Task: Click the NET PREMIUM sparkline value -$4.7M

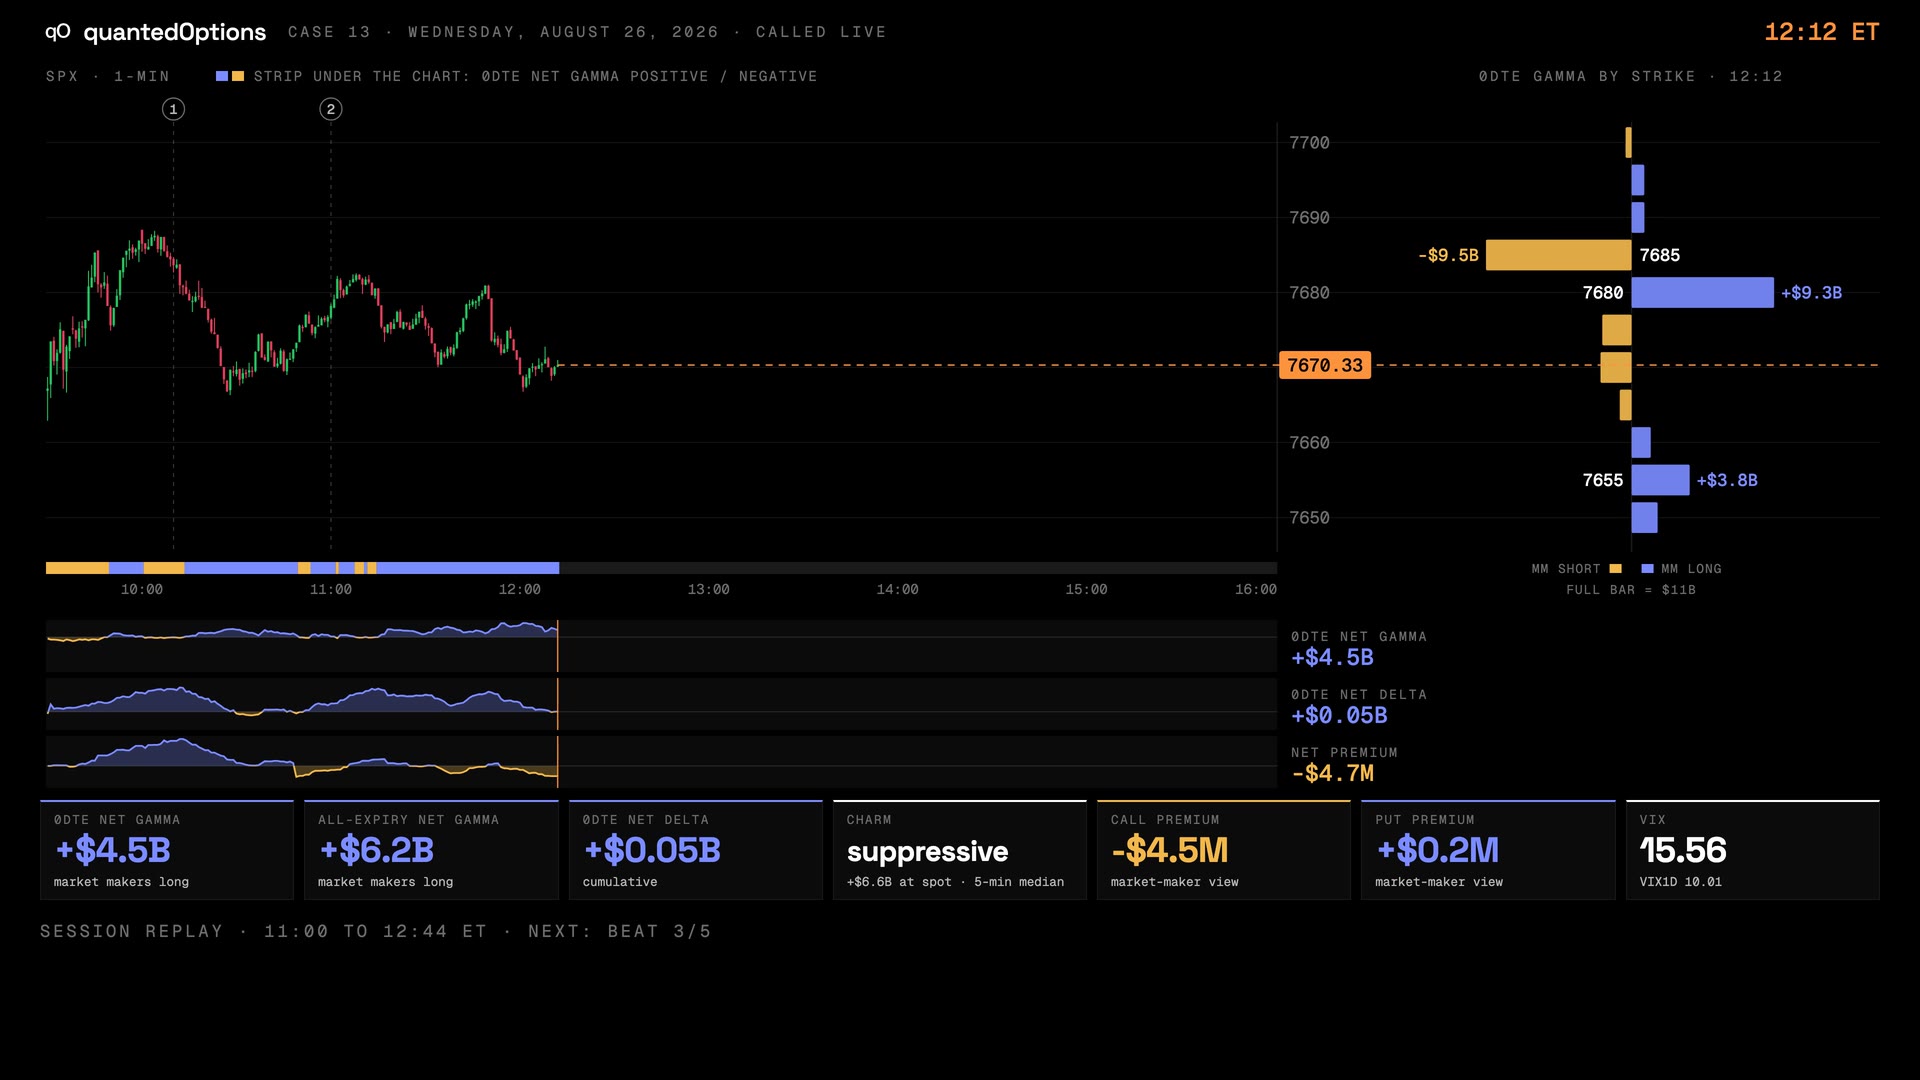Action: click(x=1332, y=773)
